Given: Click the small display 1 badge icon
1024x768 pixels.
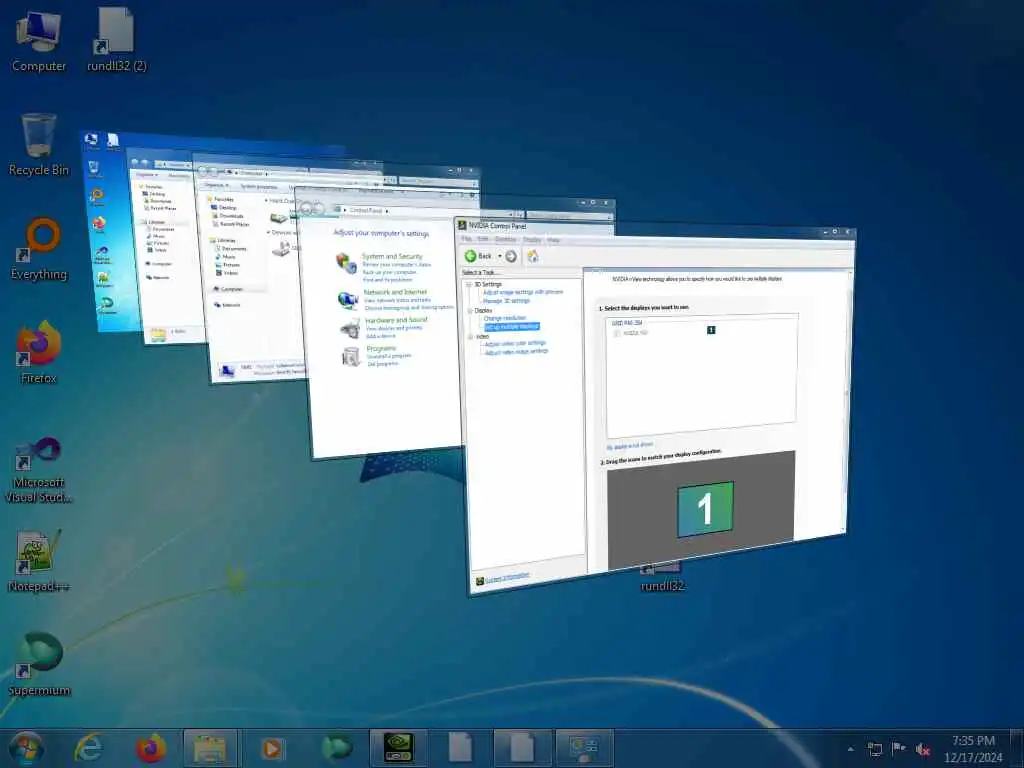Looking at the screenshot, I should pos(711,330).
